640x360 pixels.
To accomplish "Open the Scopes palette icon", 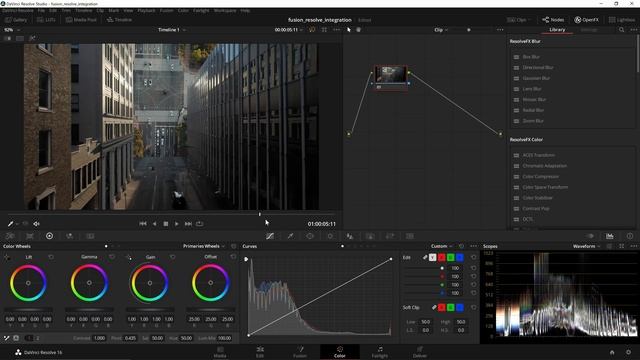I will pos(609,236).
